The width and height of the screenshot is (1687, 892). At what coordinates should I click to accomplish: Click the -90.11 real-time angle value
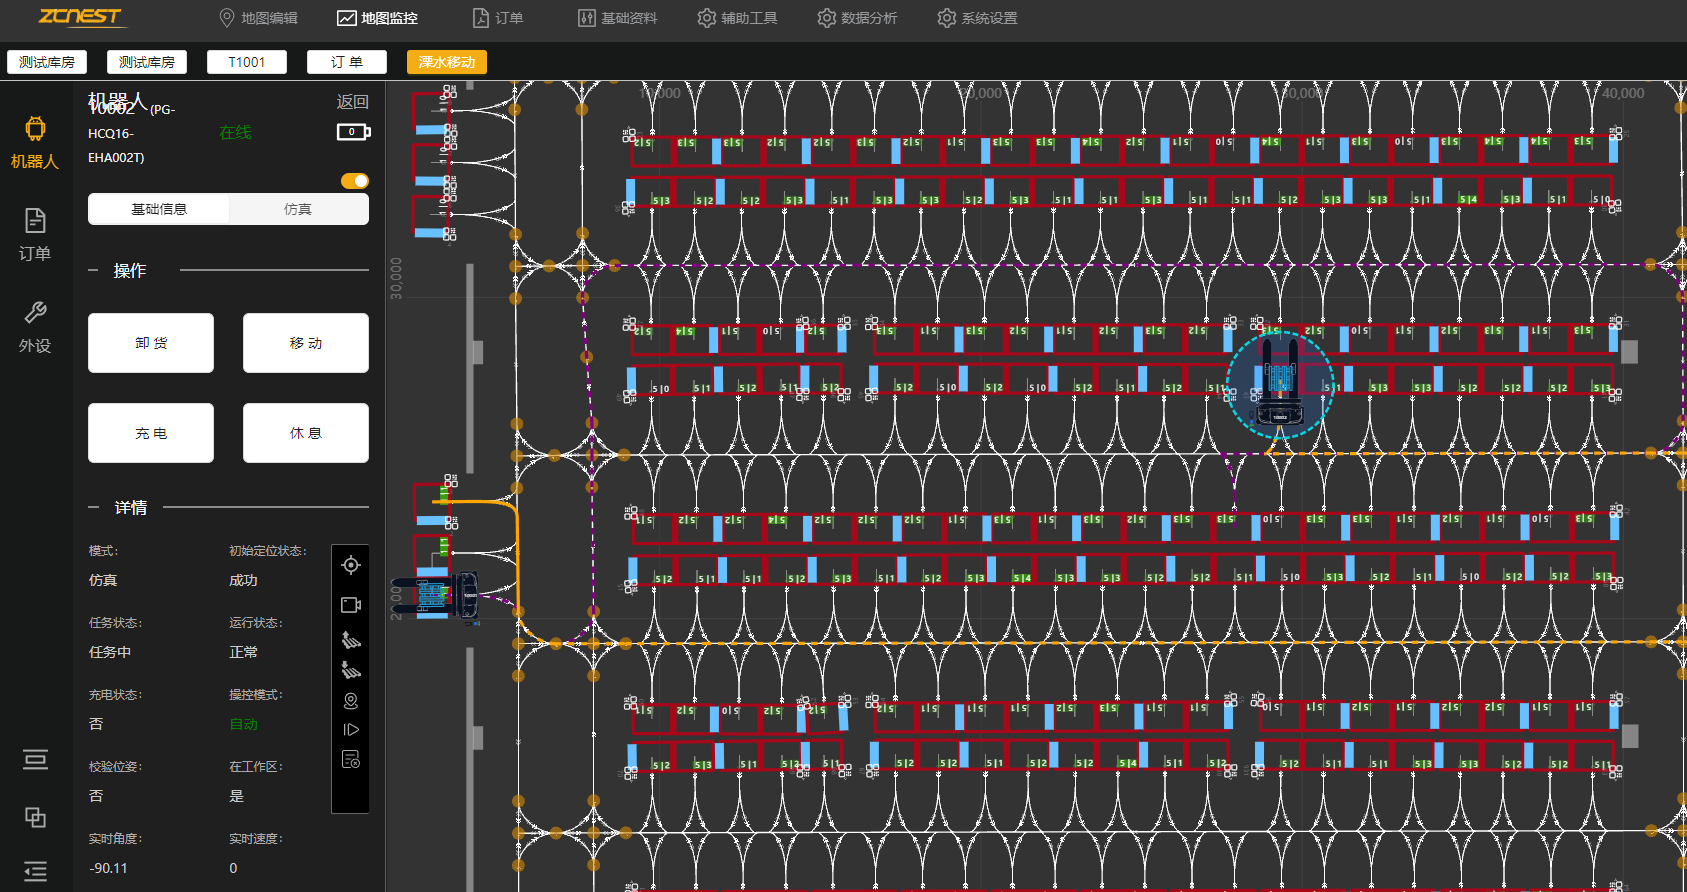[108, 868]
